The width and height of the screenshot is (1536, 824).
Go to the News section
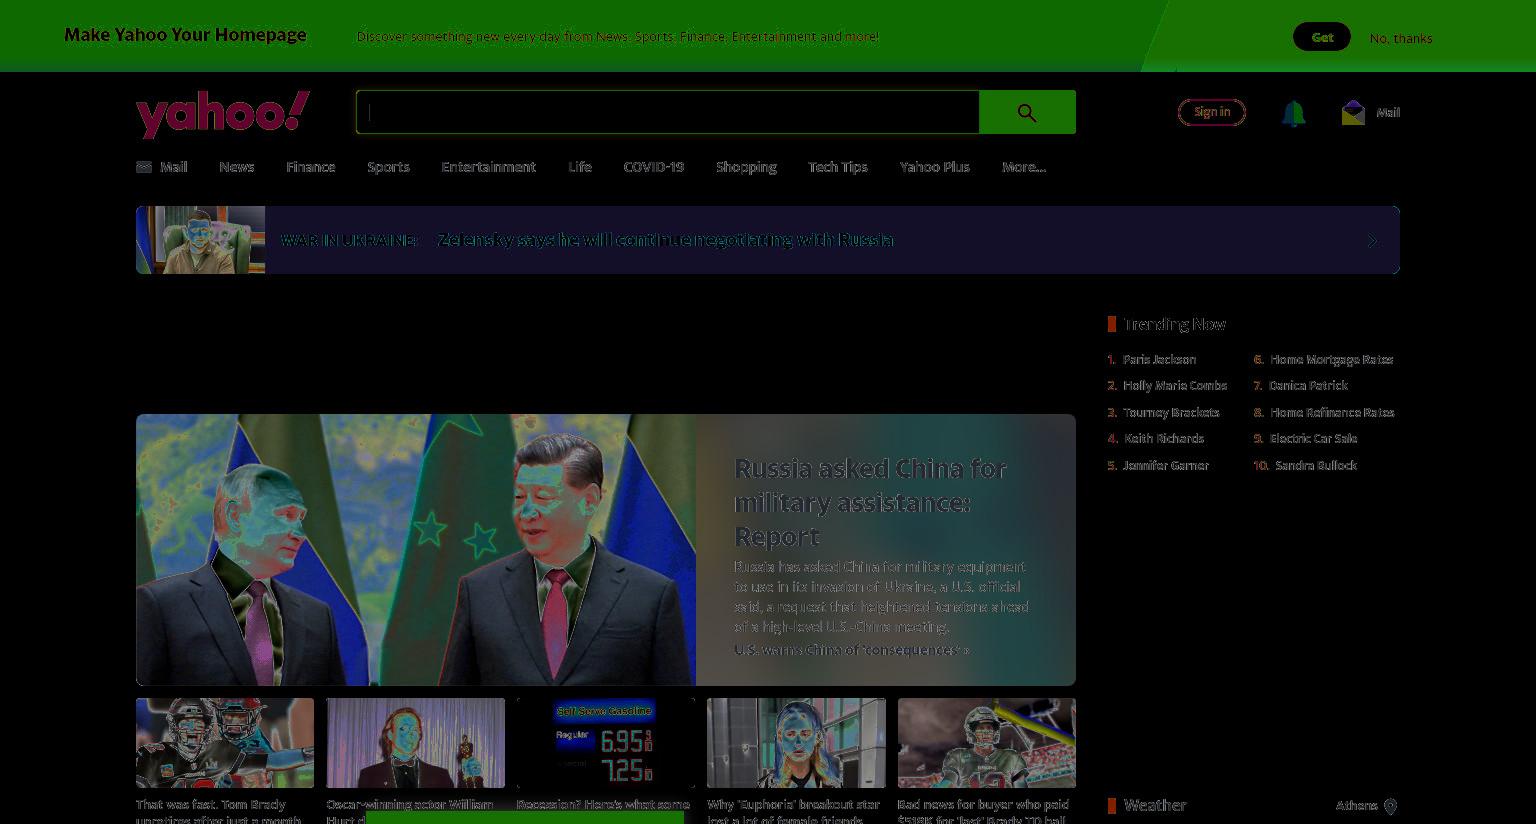pos(237,167)
